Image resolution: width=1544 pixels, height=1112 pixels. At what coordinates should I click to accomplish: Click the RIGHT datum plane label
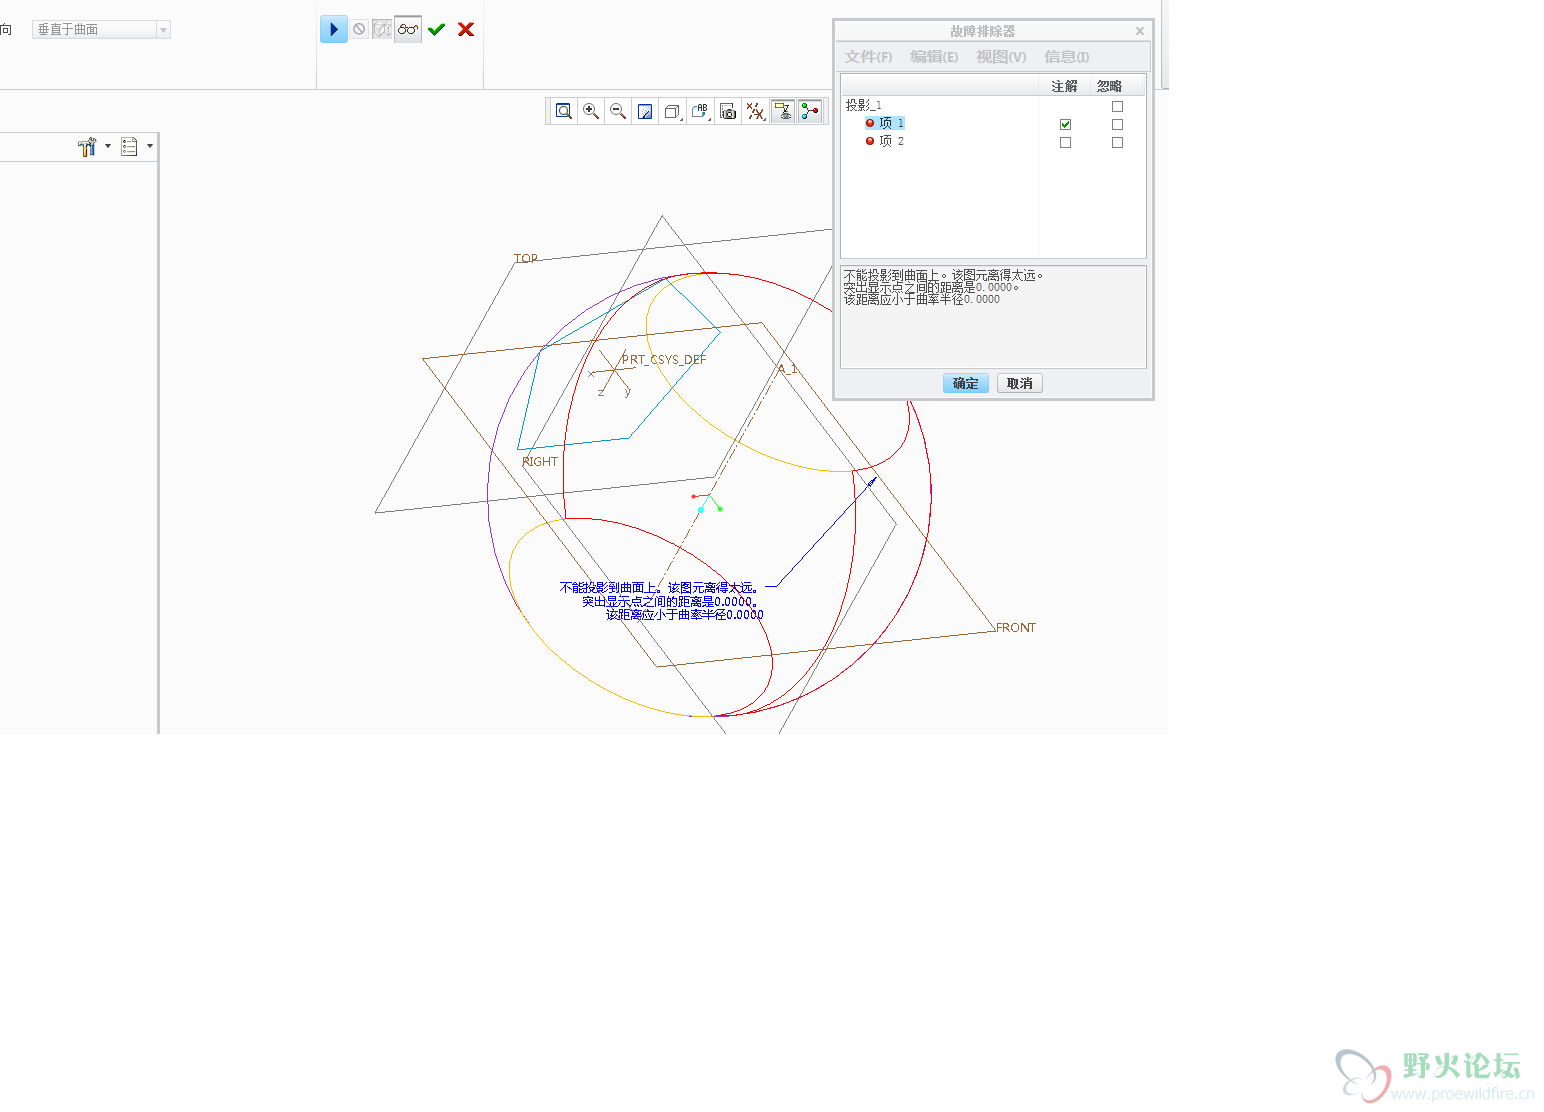point(540,462)
